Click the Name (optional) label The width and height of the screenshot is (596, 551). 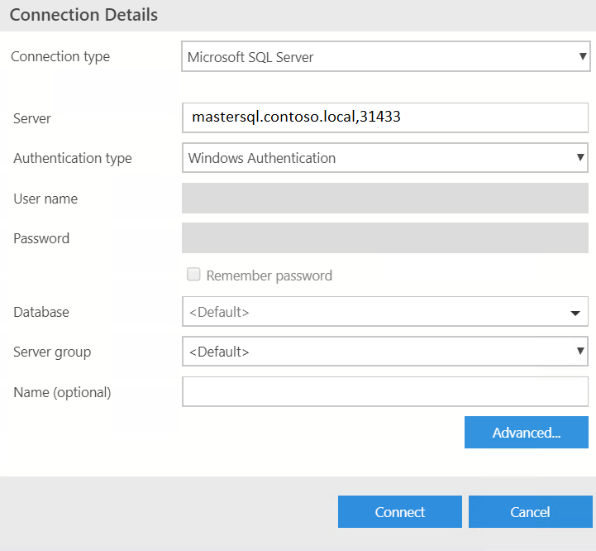(x=62, y=392)
